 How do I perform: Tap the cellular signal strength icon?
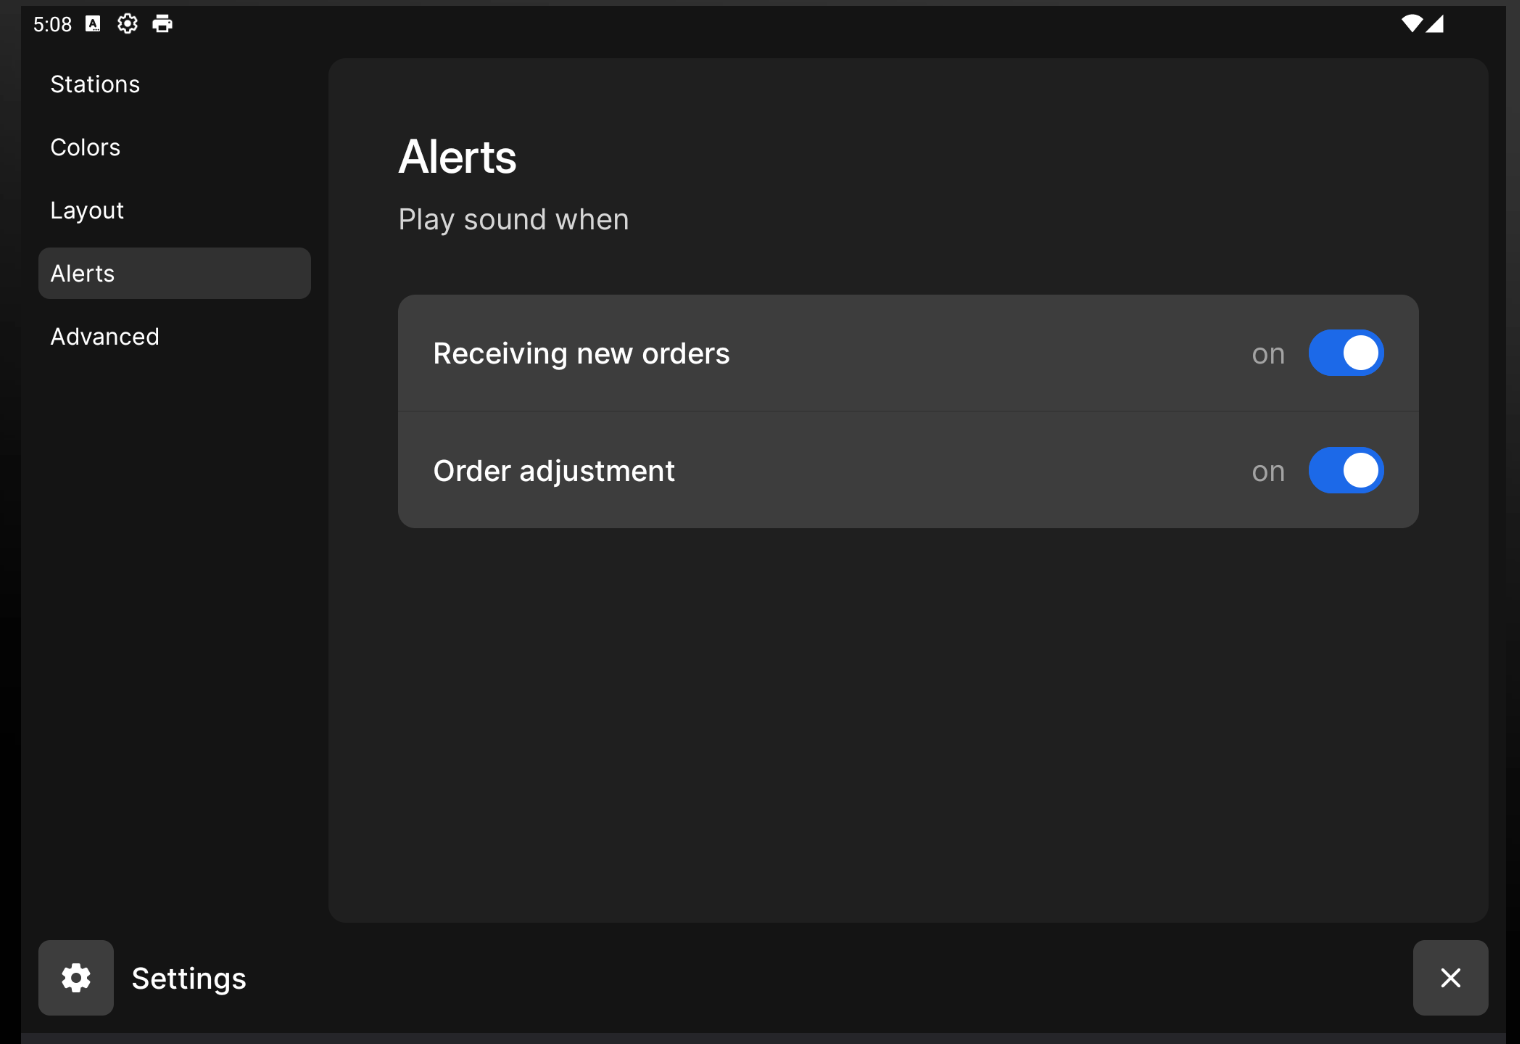1435,24
